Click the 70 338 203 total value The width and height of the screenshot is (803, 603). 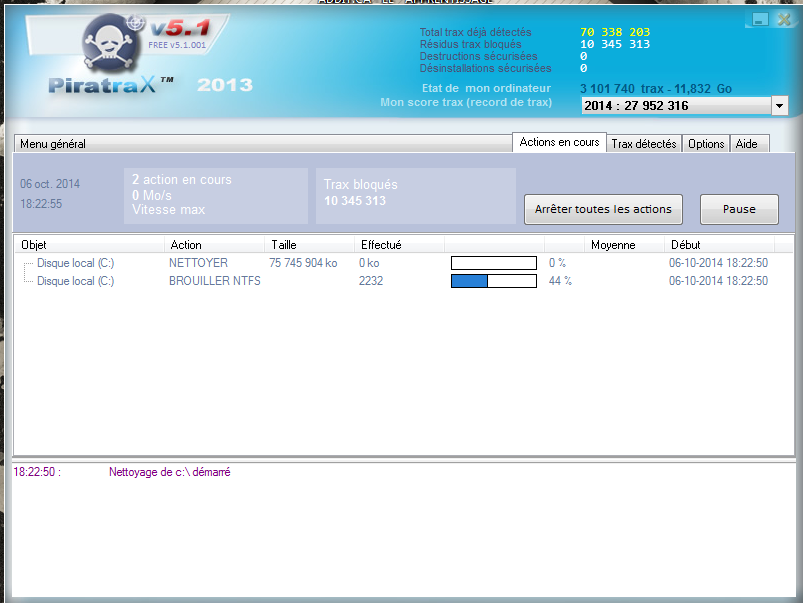tap(615, 32)
